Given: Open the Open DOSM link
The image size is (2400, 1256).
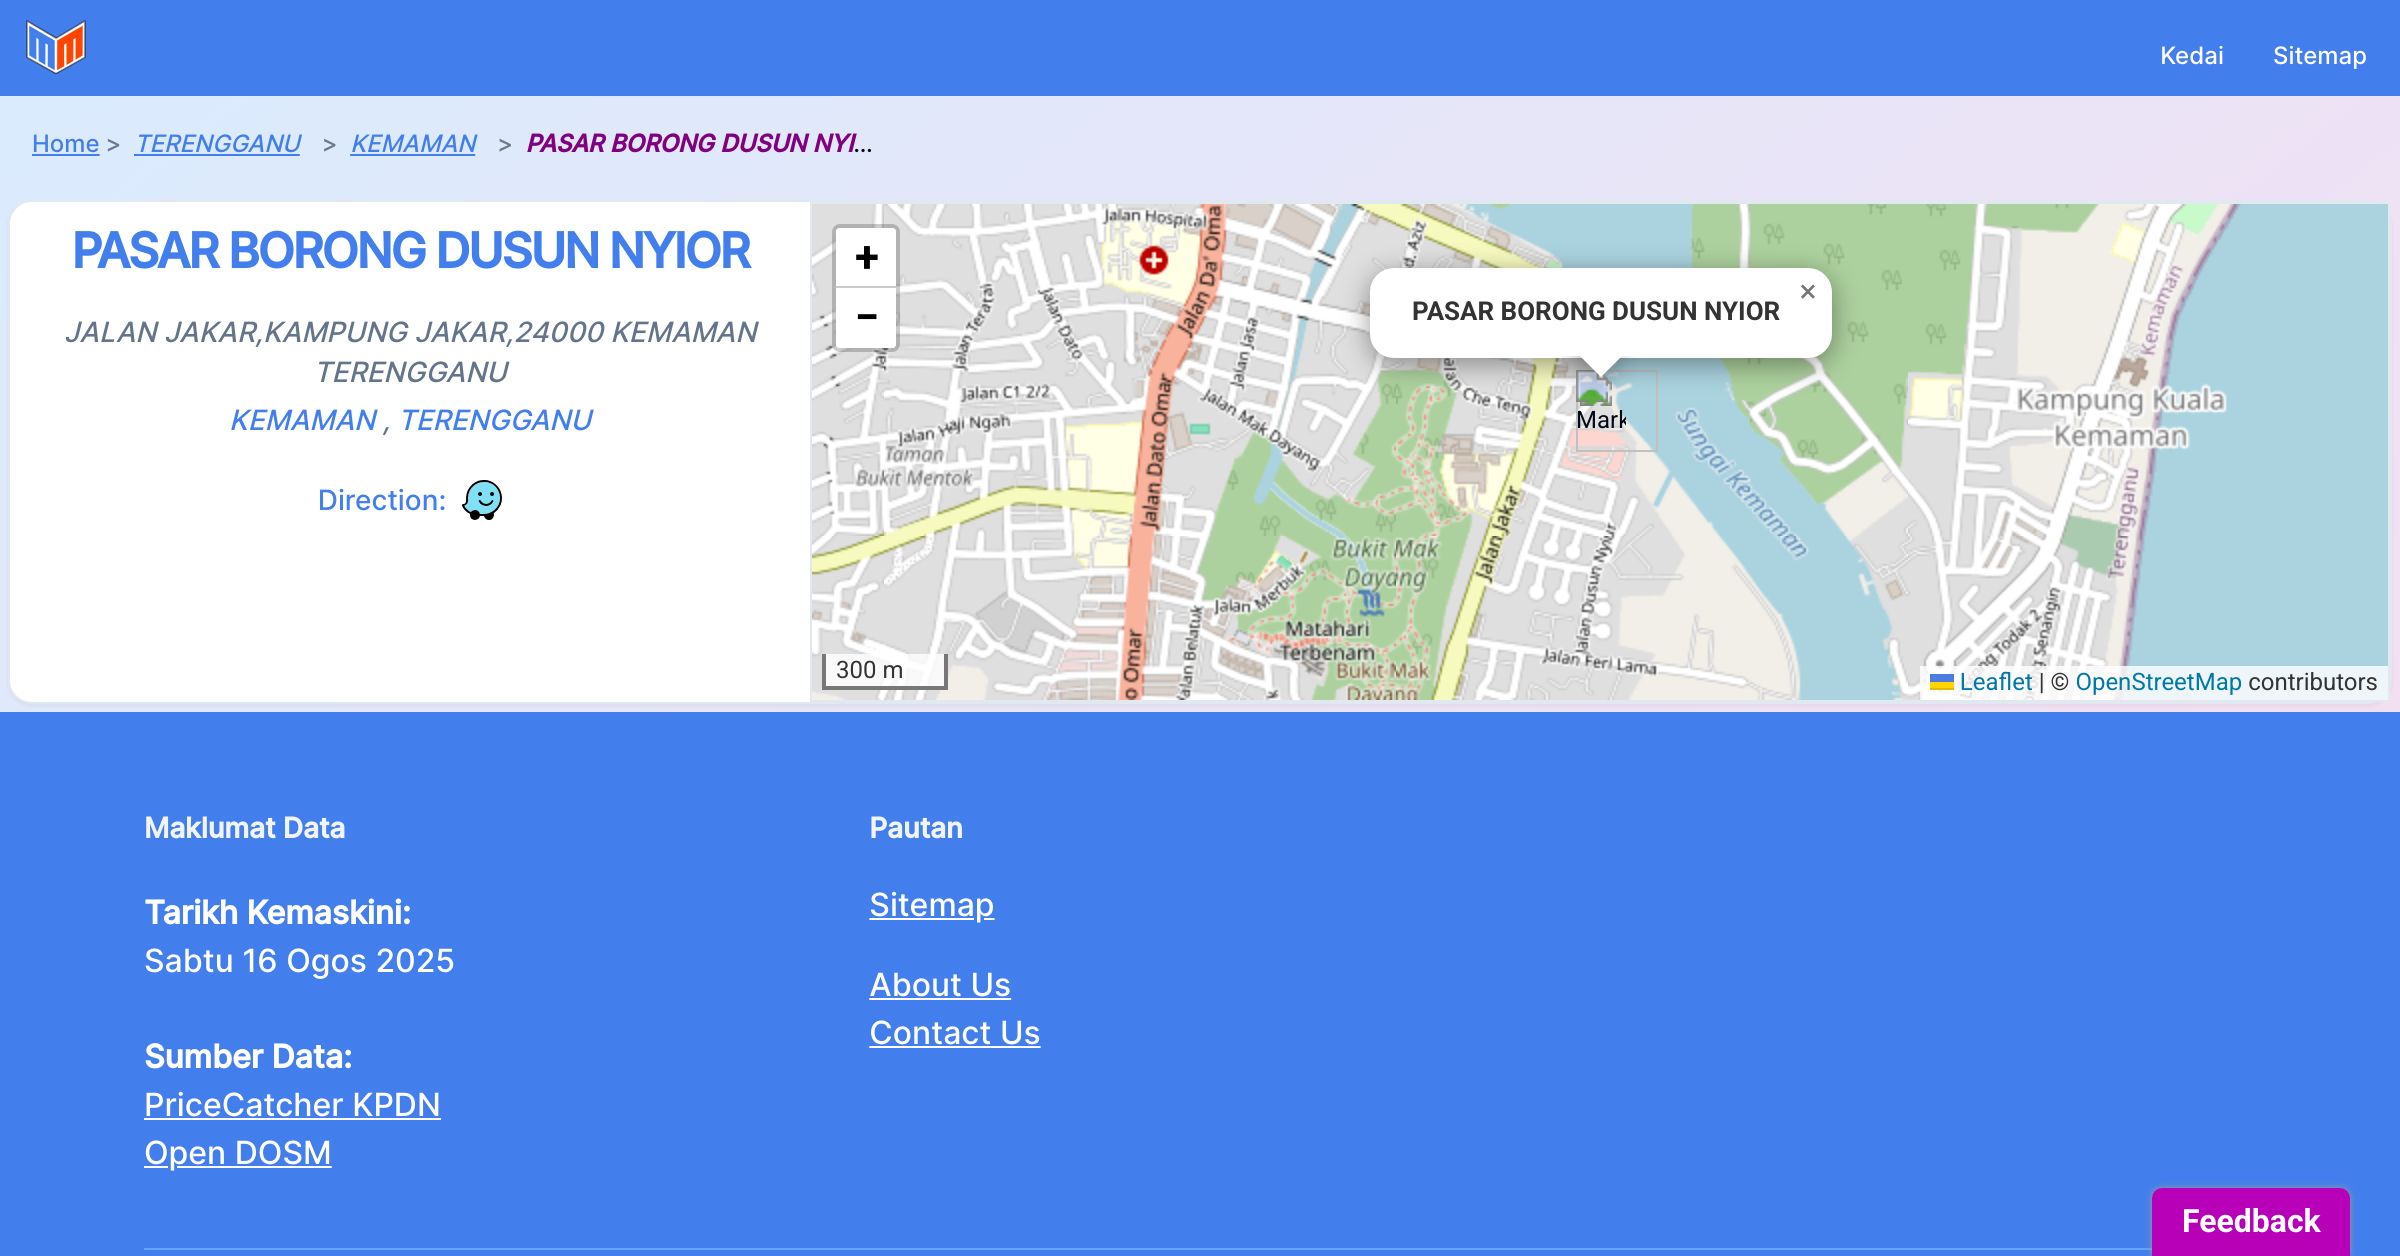Looking at the screenshot, I should [x=237, y=1153].
